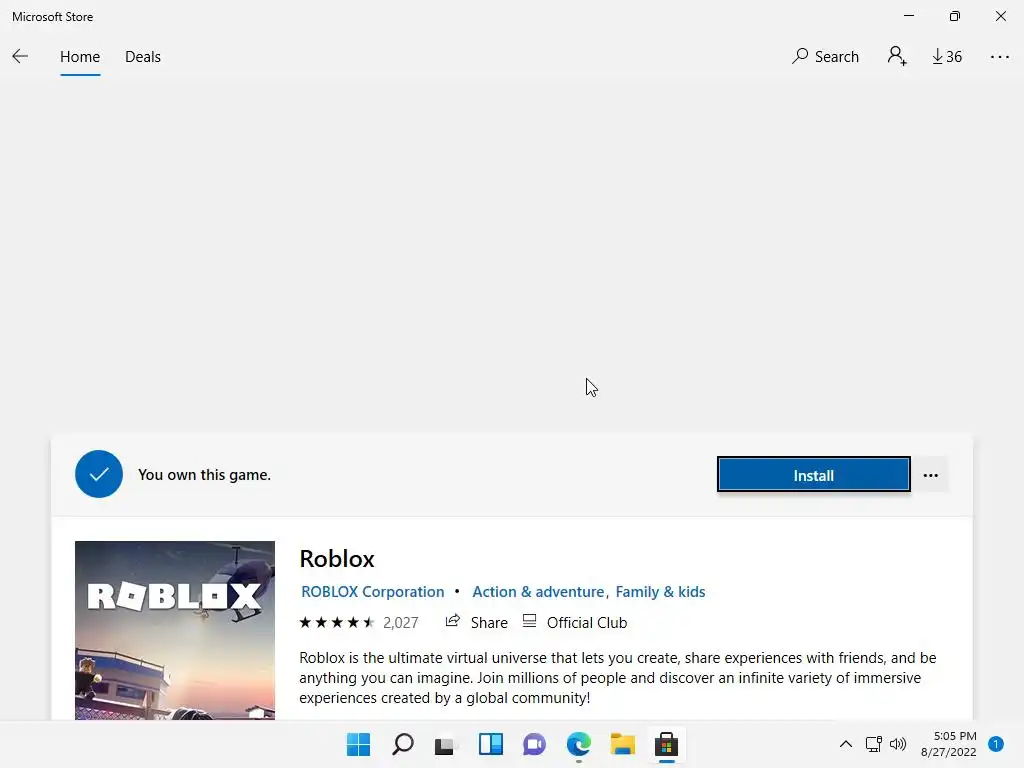Browse the Action & adventure category

538,592
